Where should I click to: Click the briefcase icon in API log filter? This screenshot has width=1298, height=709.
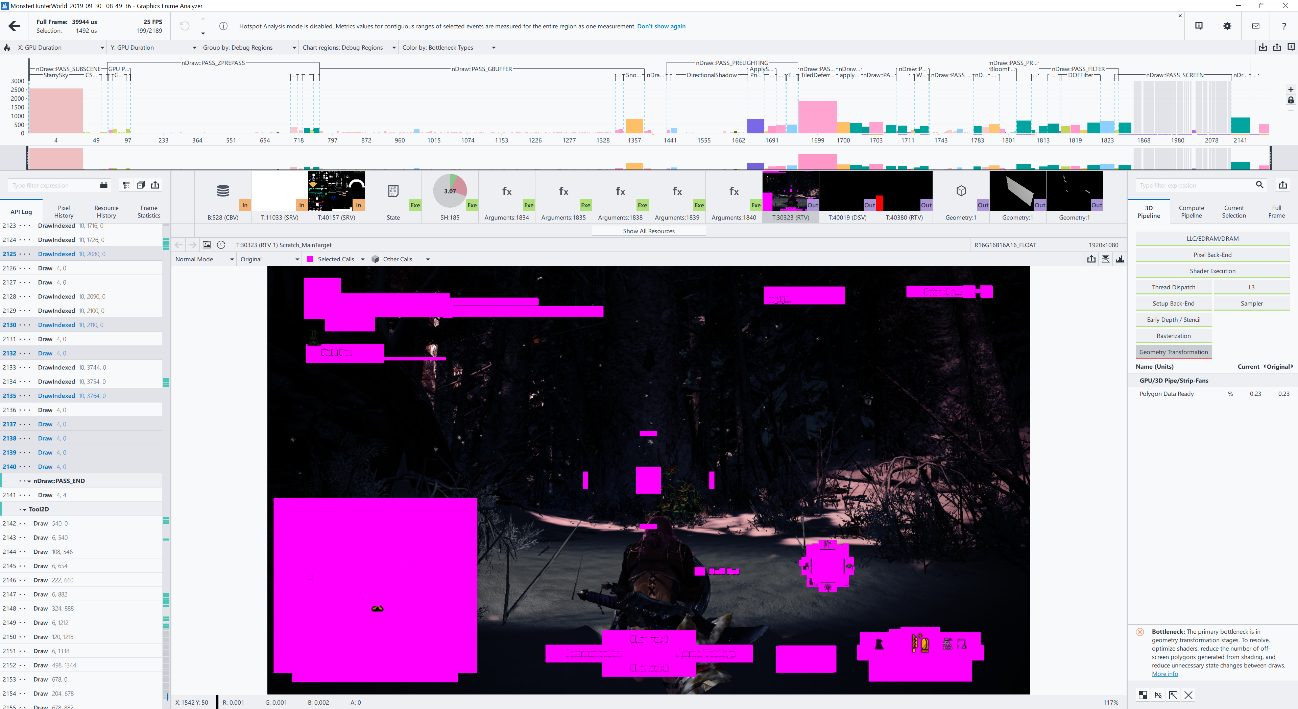(x=104, y=185)
